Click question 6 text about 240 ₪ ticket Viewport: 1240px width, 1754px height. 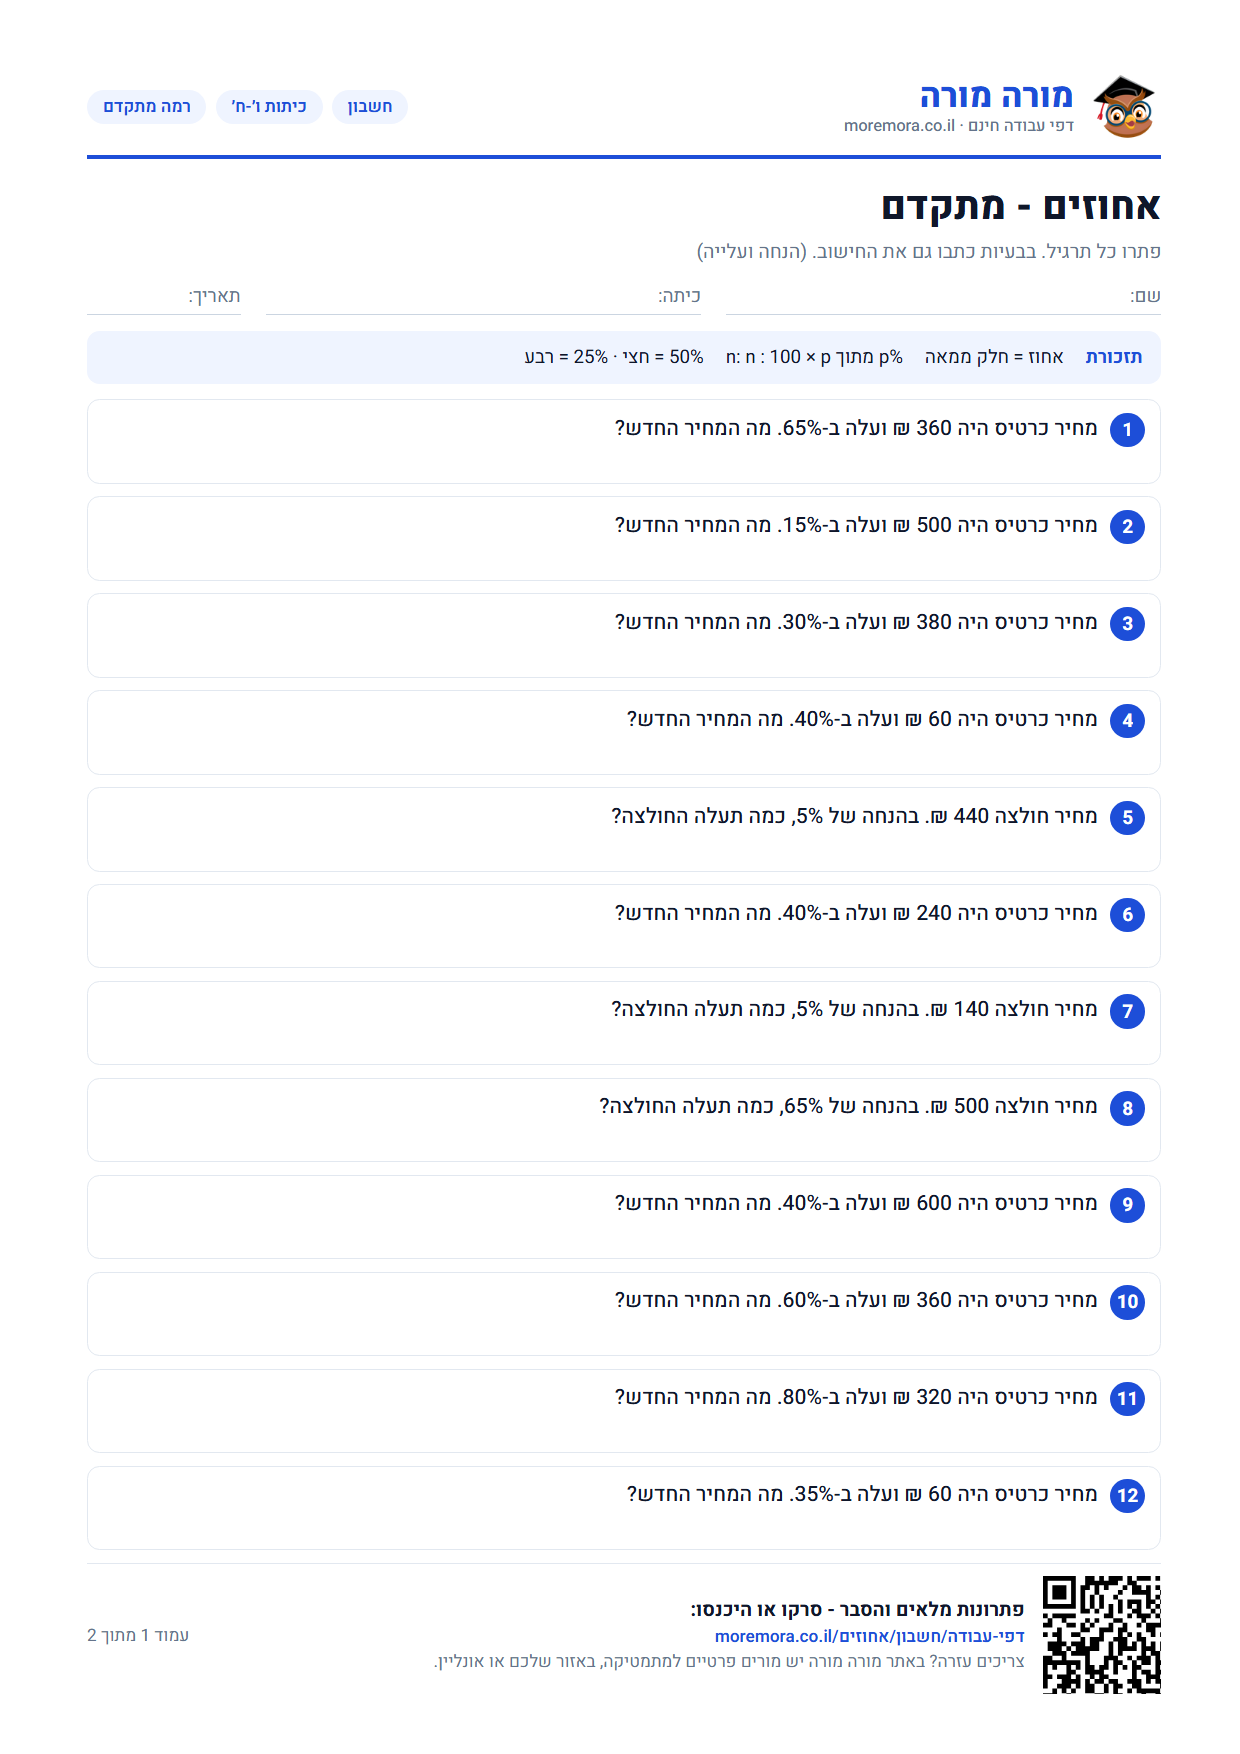click(856, 914)
